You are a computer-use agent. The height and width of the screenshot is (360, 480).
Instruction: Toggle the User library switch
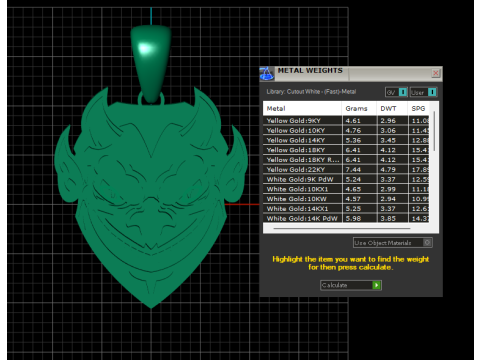pos(423,92)
